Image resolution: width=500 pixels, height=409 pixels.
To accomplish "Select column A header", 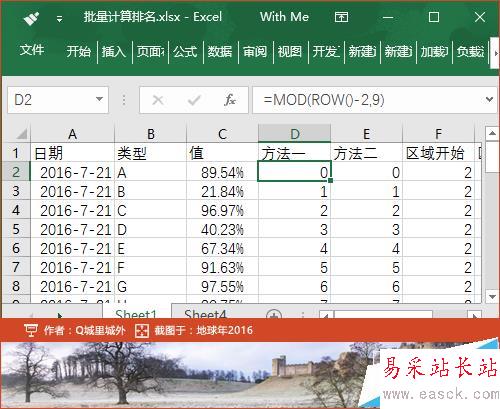I will pos(73,134).
